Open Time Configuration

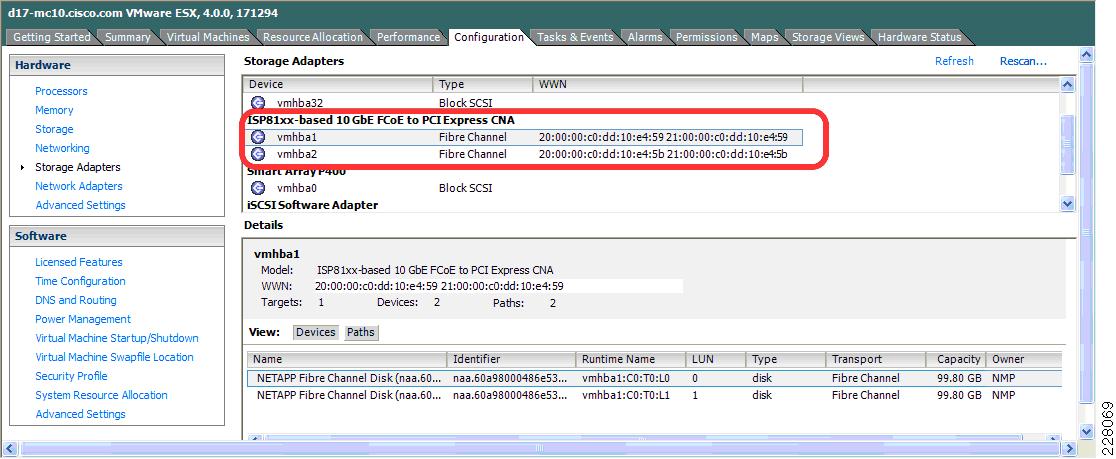click(x=80, y=281)
